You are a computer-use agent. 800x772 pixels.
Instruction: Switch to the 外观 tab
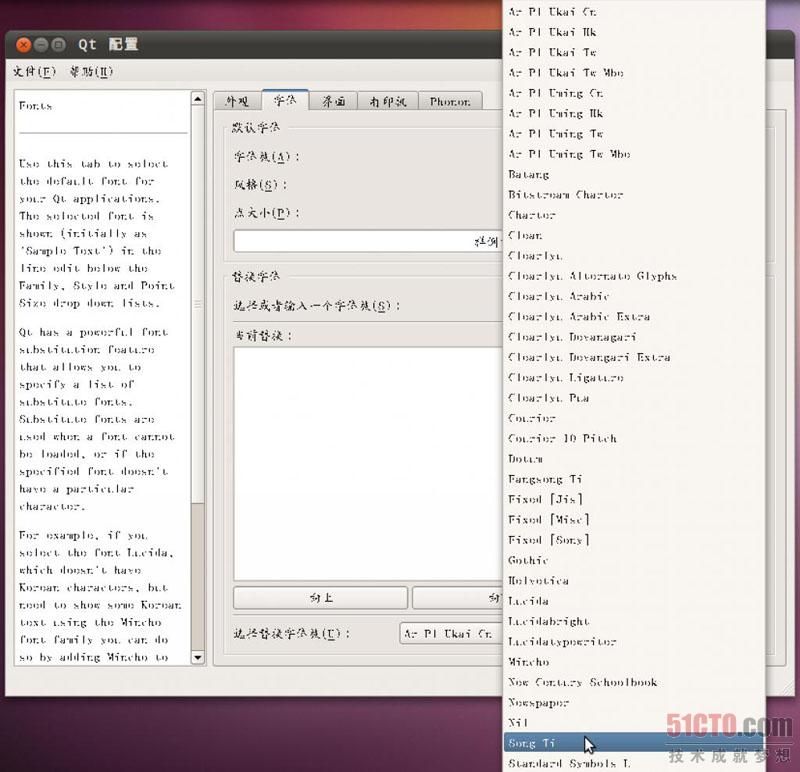[x=238, y=101]
